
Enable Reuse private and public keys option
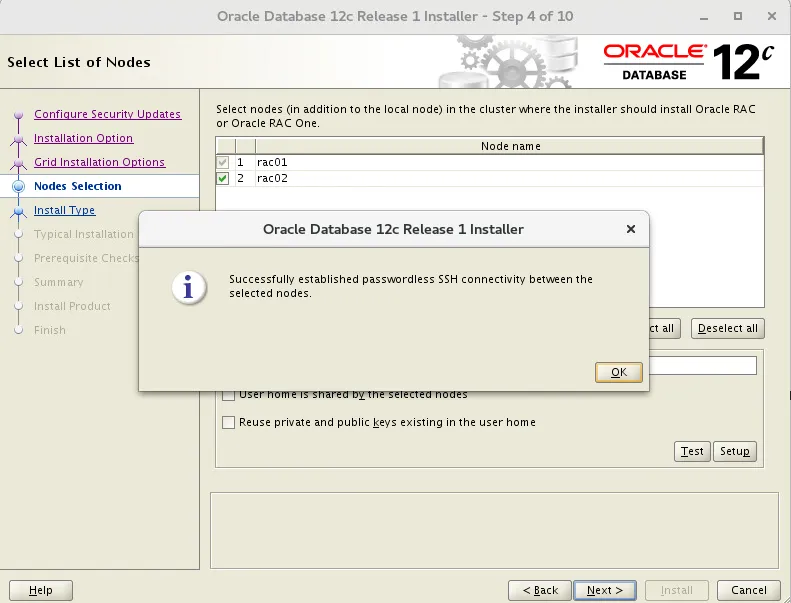[229, 422]
